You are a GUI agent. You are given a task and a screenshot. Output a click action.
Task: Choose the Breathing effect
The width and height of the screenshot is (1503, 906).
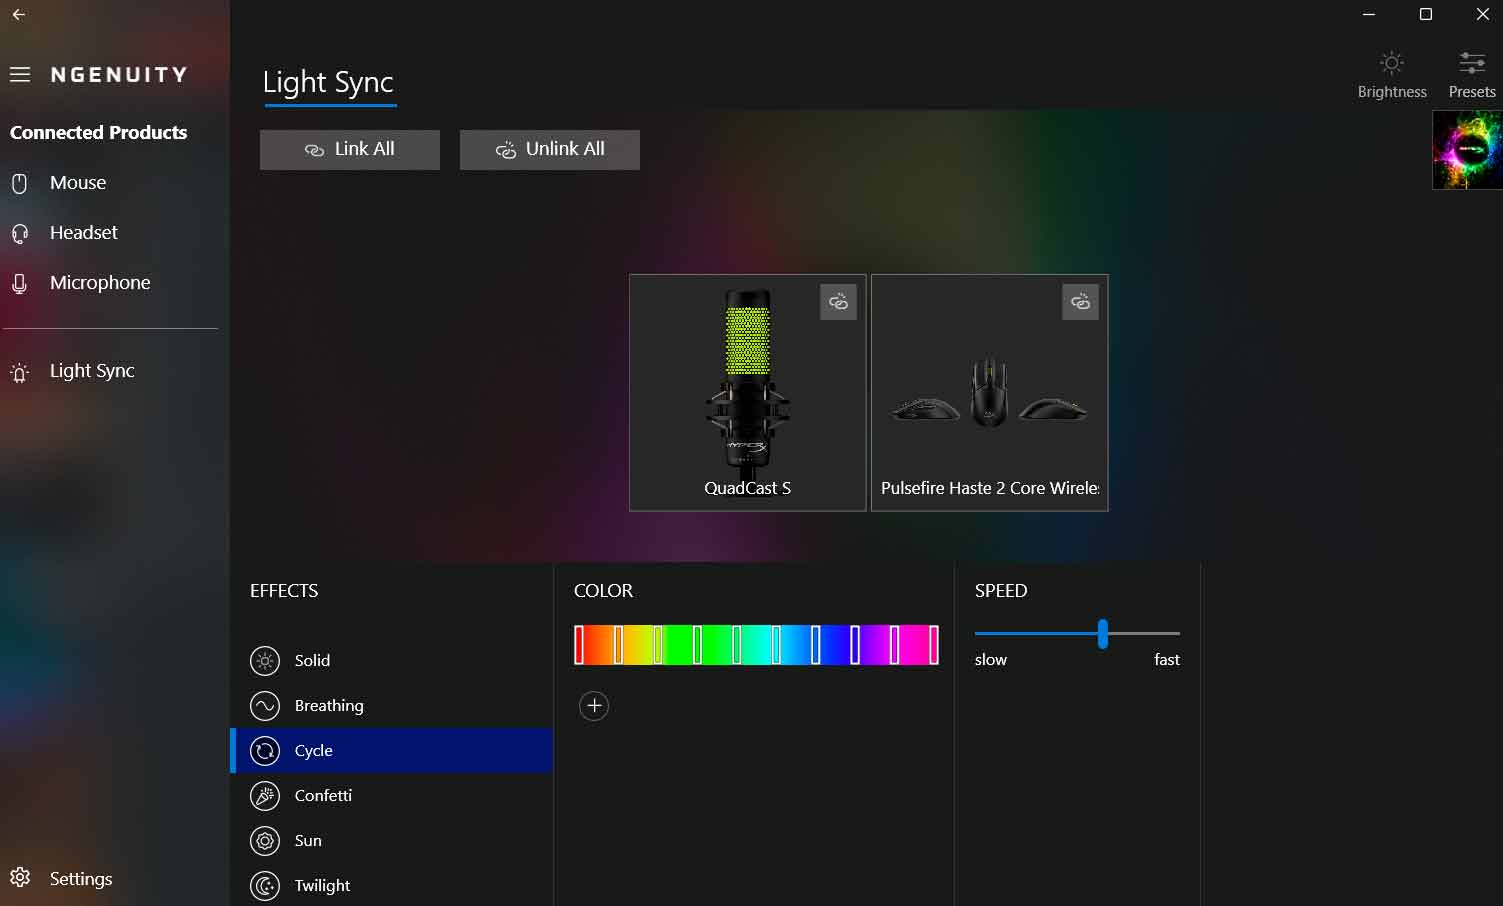point(328,705)
